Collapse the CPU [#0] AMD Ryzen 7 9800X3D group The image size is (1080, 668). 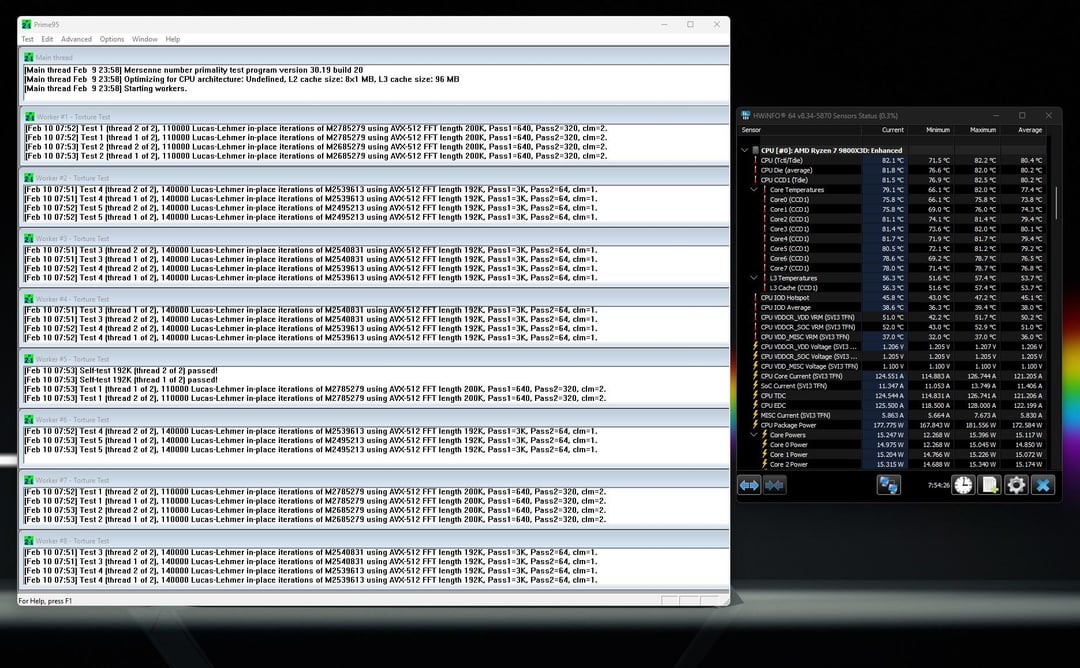(744, 150)
